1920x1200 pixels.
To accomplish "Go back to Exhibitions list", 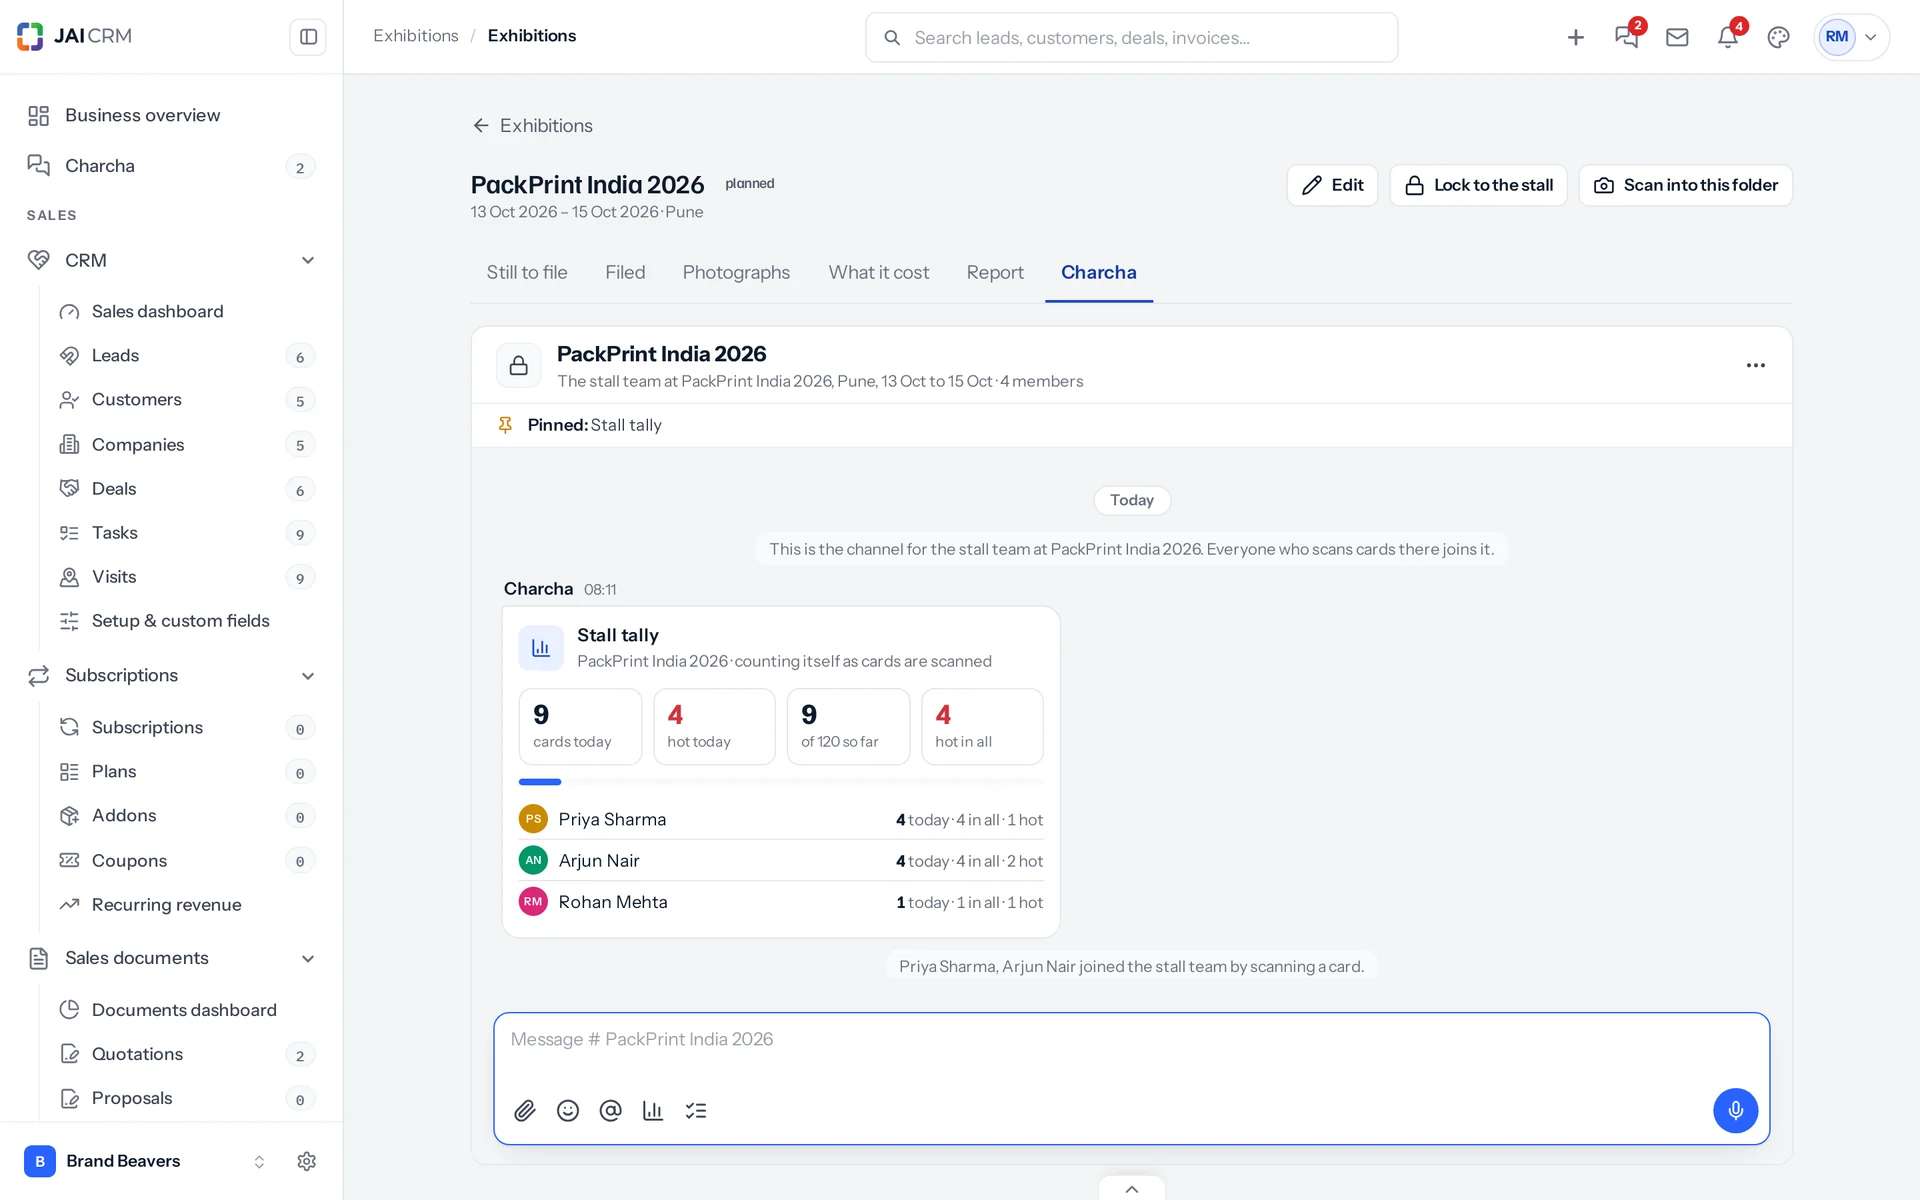I will 532,126.
